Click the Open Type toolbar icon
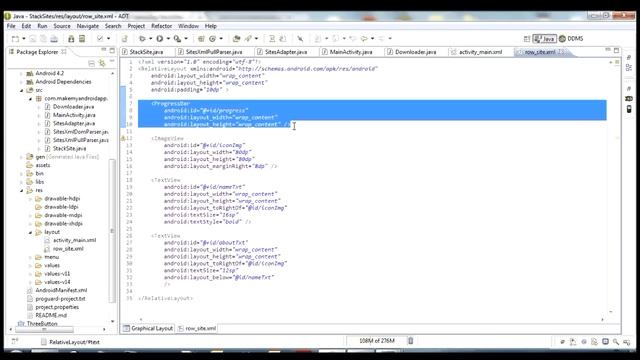The width and height of the screenshot is (640, 360). tap(236, 39)
